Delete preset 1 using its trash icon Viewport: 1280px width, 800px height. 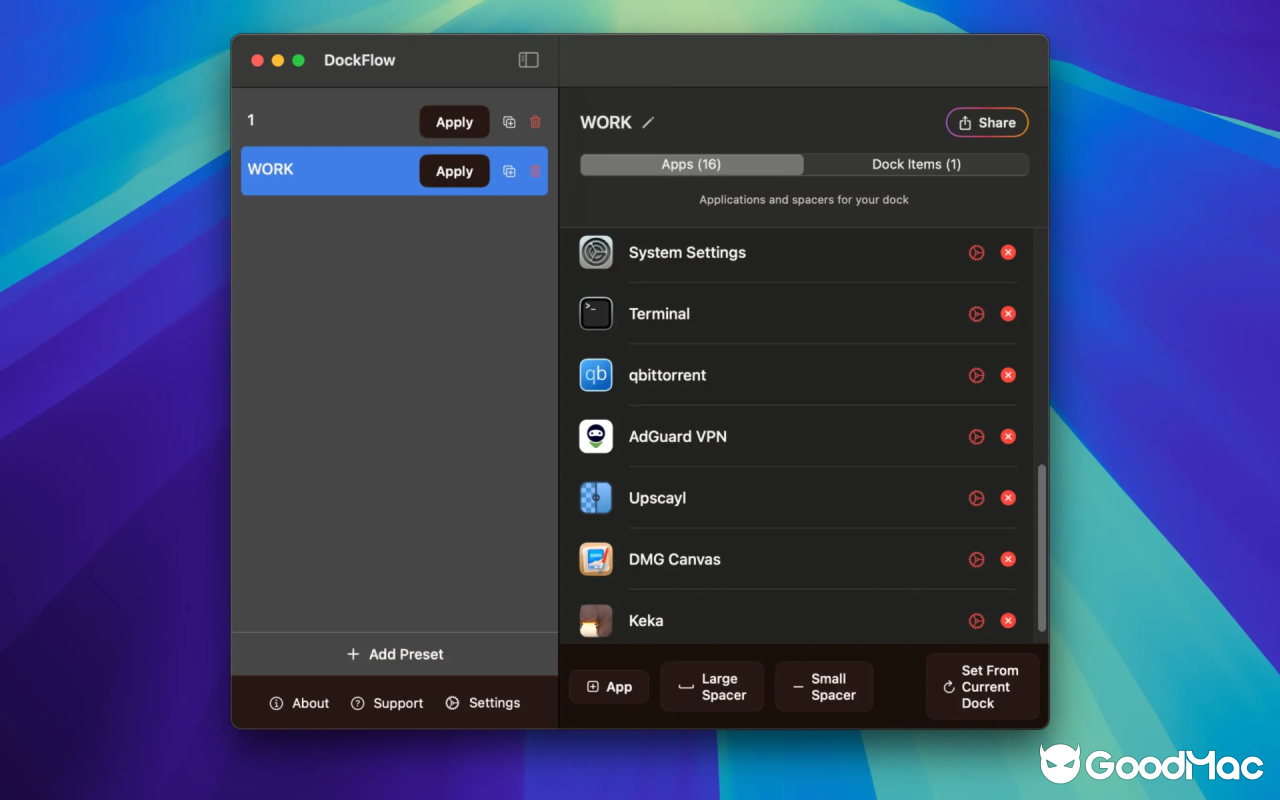[x=535, y=121]
